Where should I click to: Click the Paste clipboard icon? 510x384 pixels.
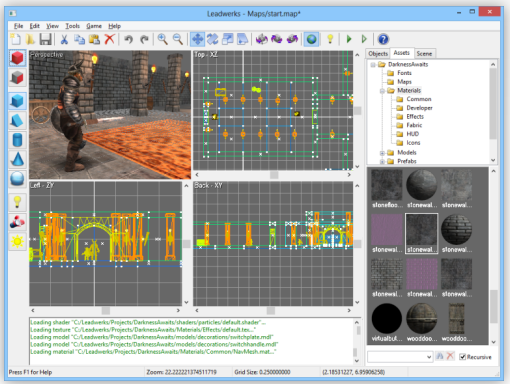coord(94,39)
